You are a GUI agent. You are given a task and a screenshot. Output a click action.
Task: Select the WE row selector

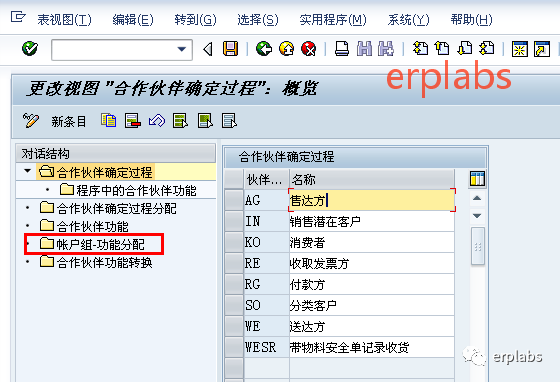pos(234,326)
